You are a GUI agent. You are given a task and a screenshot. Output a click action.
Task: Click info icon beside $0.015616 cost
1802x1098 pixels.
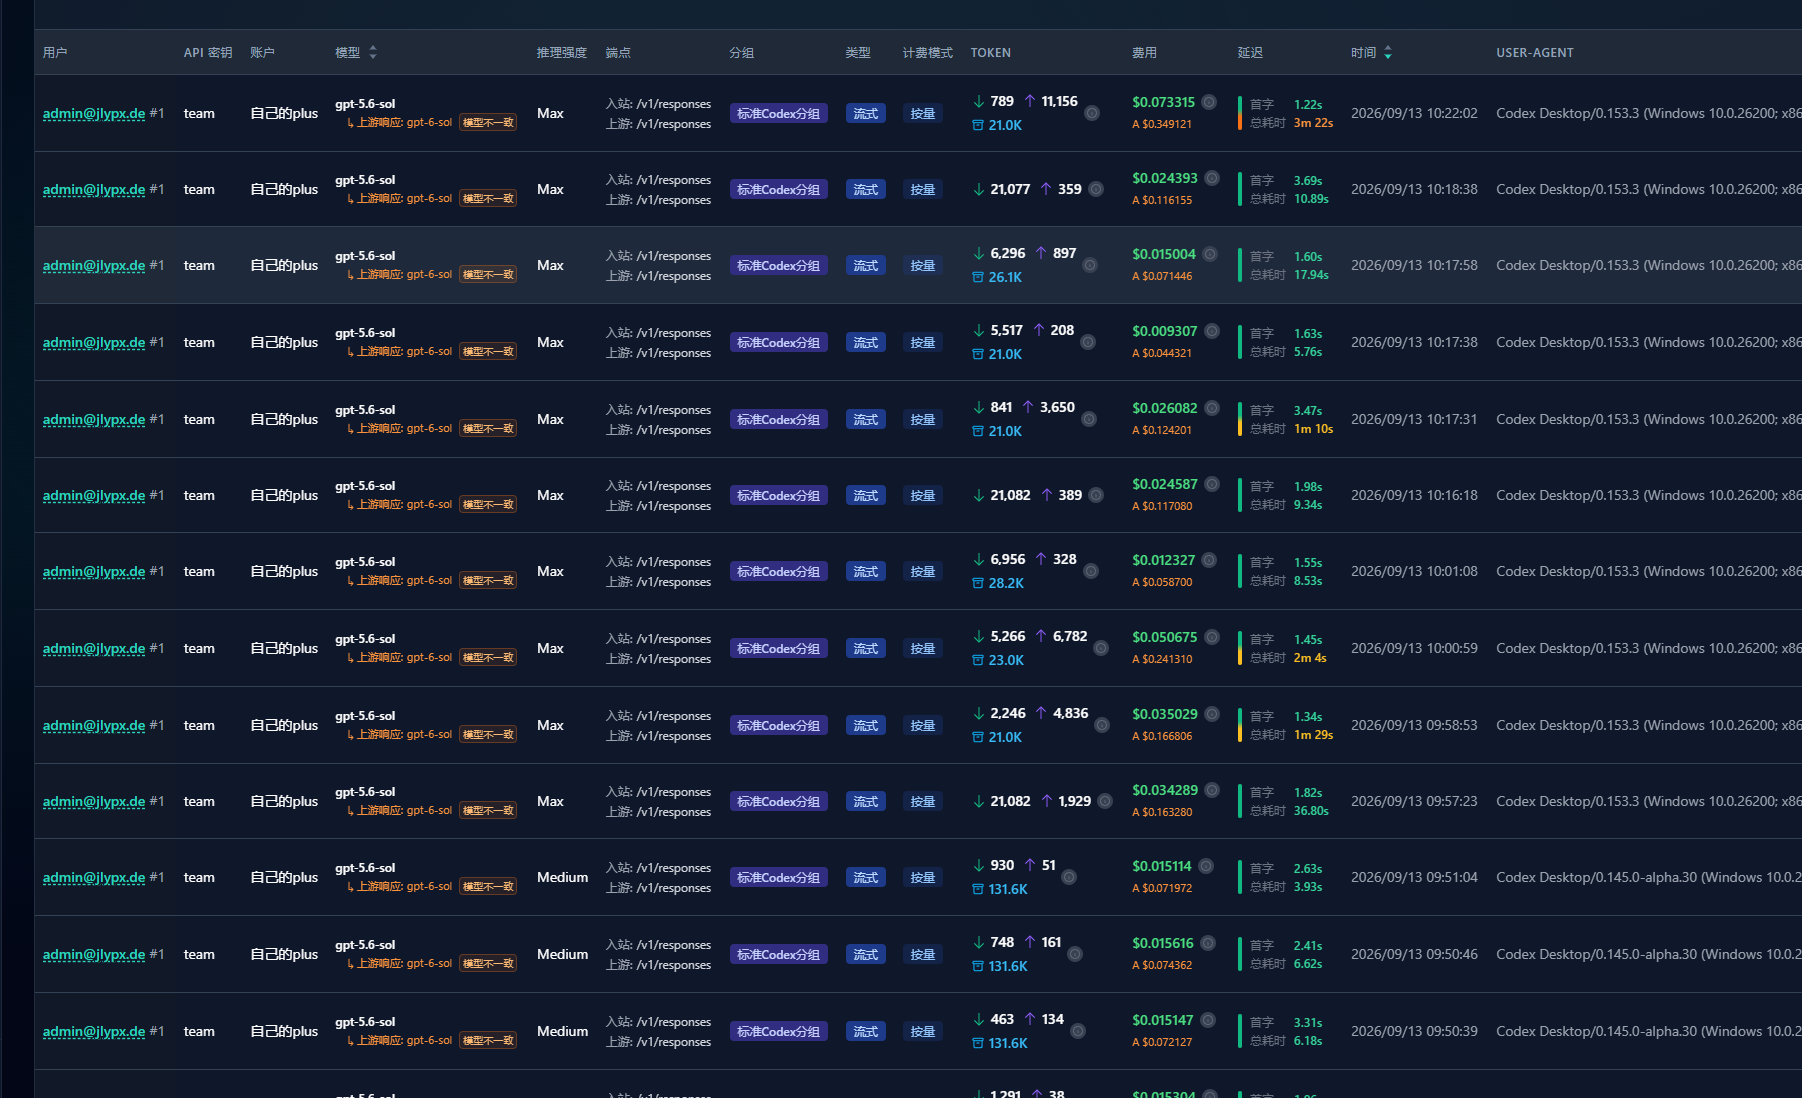(x=1208, y=943)
